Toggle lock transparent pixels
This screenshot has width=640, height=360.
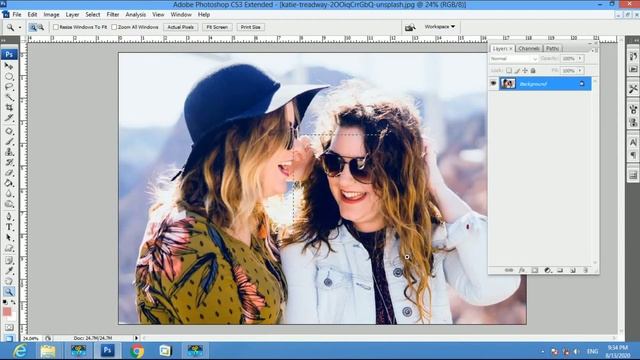click(x=509, y=71)
